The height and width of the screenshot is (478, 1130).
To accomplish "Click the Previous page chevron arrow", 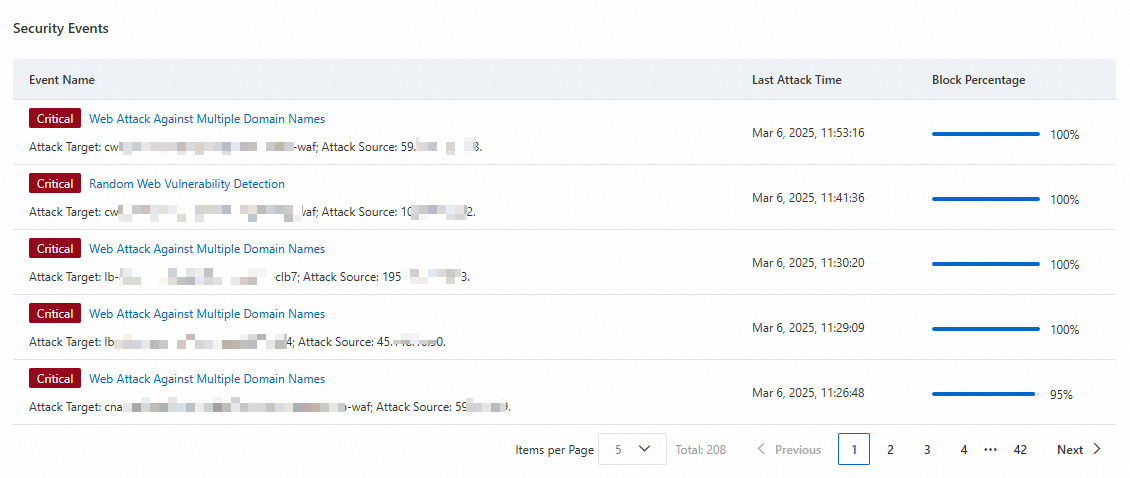I will coord(761,450).
